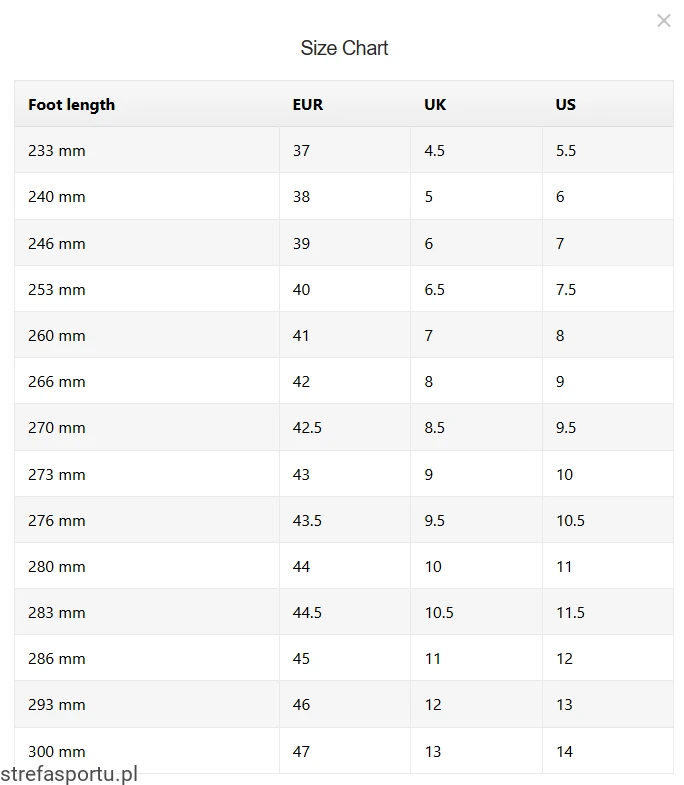Select EUR size 42.5 cell
This screenshot has width=684, height=785.
[307, 428]
